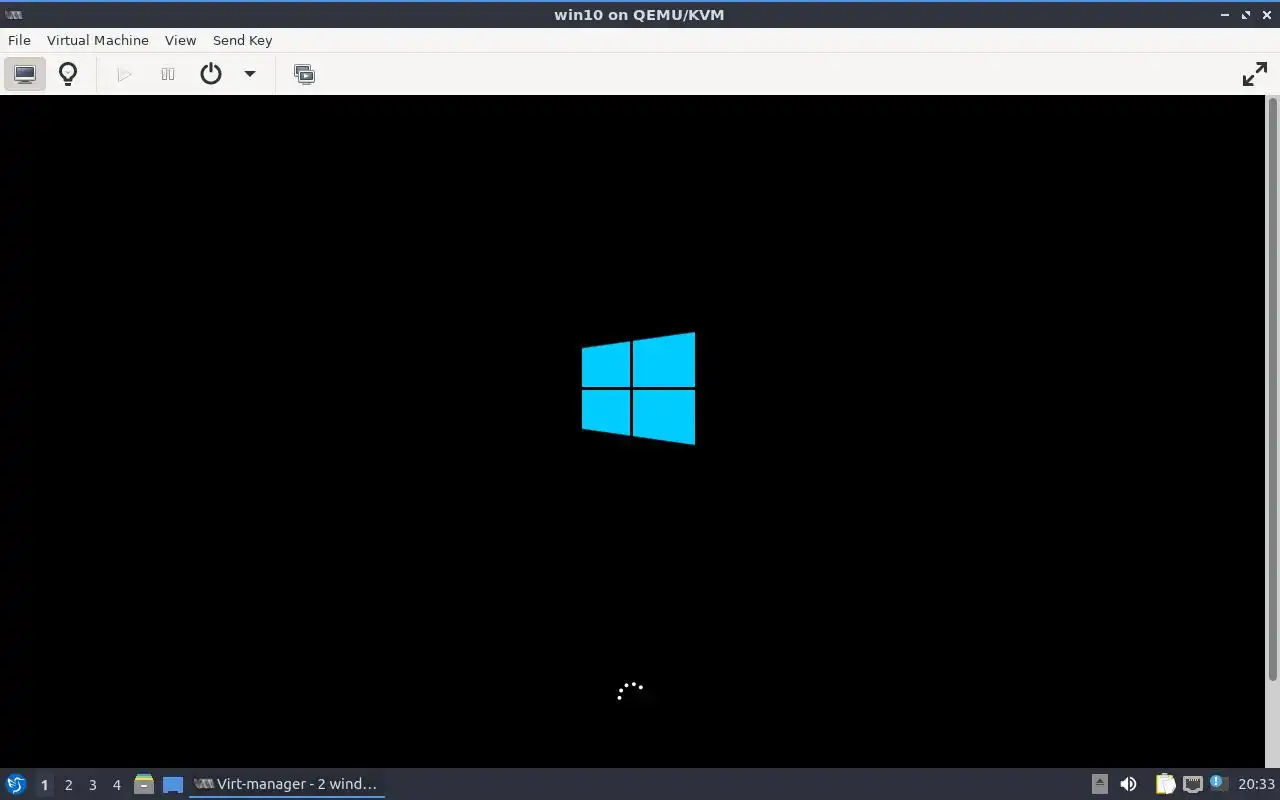Image resolution: width=1280 pixels, height=800 pixels.
Task: Open the network connection tray icon
Action: click(x=1192, y=784)
